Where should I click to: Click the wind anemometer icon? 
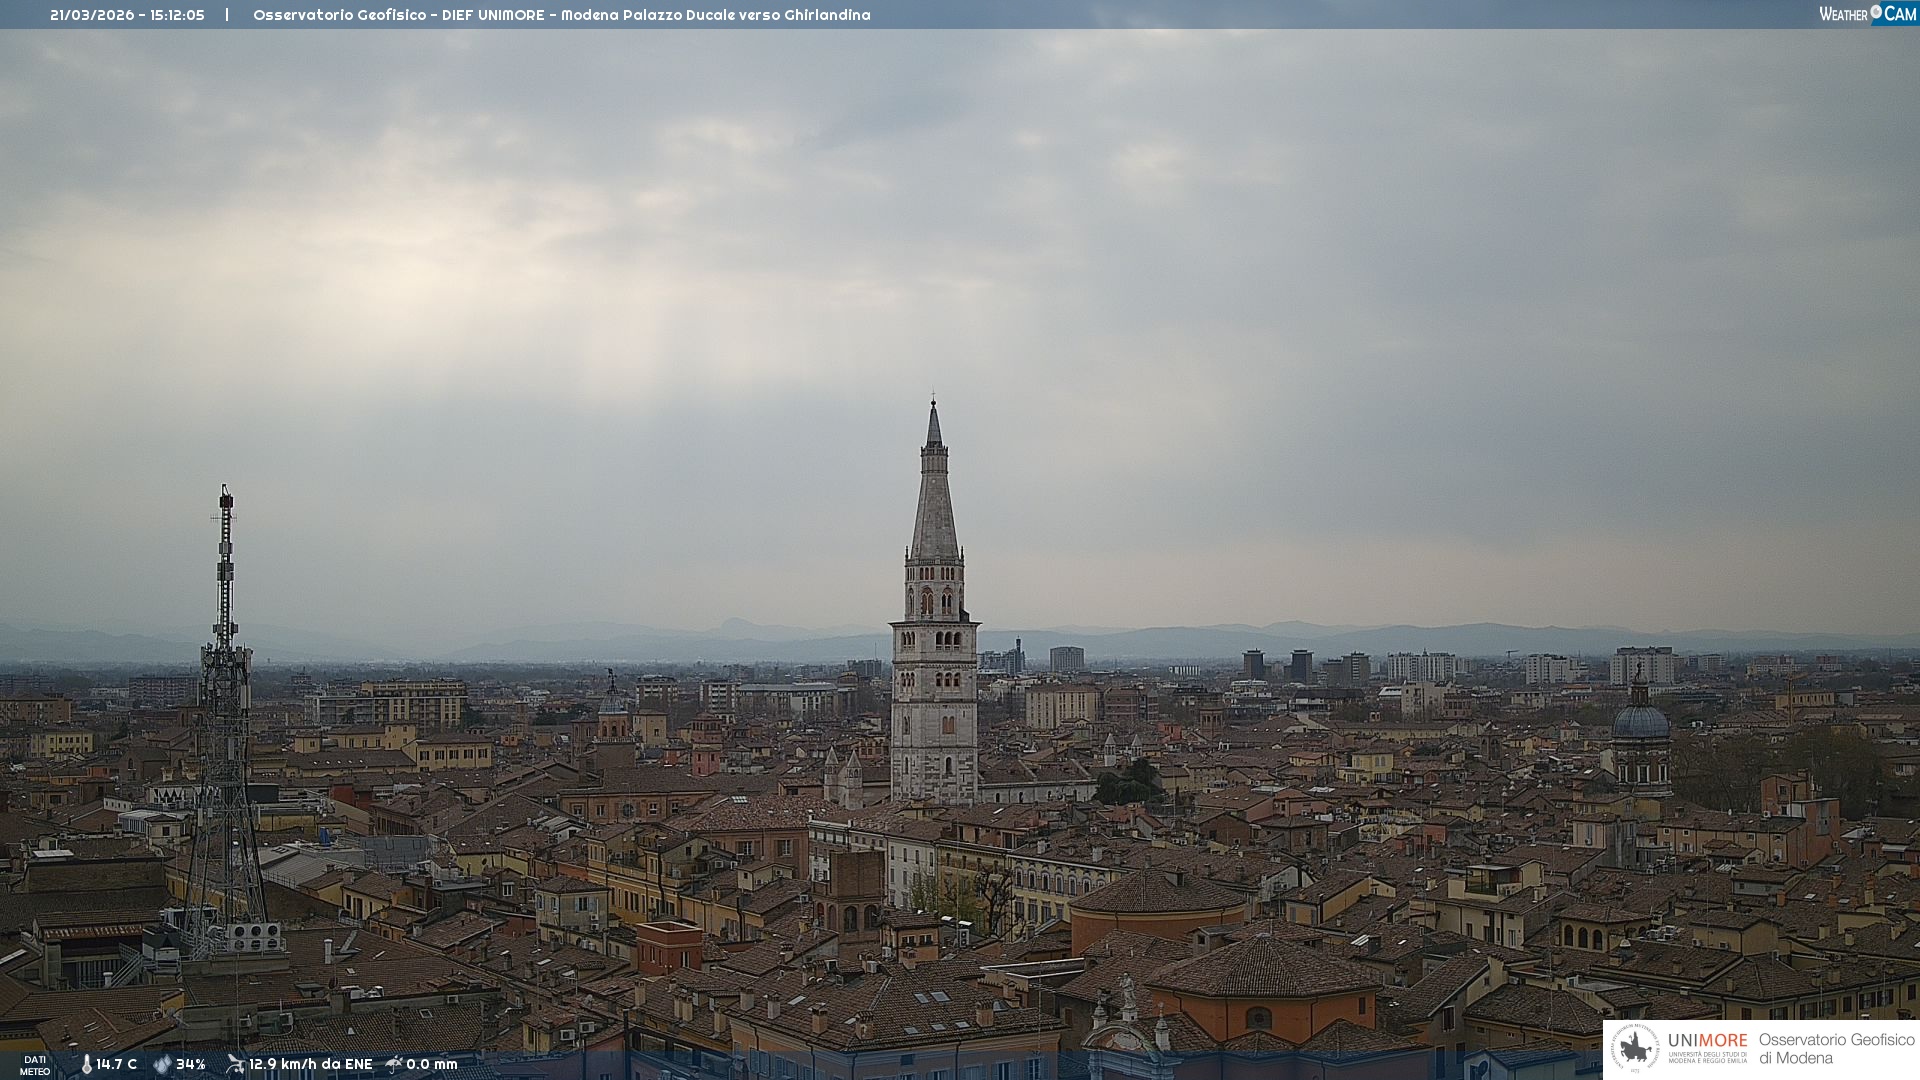[235, 1064]
